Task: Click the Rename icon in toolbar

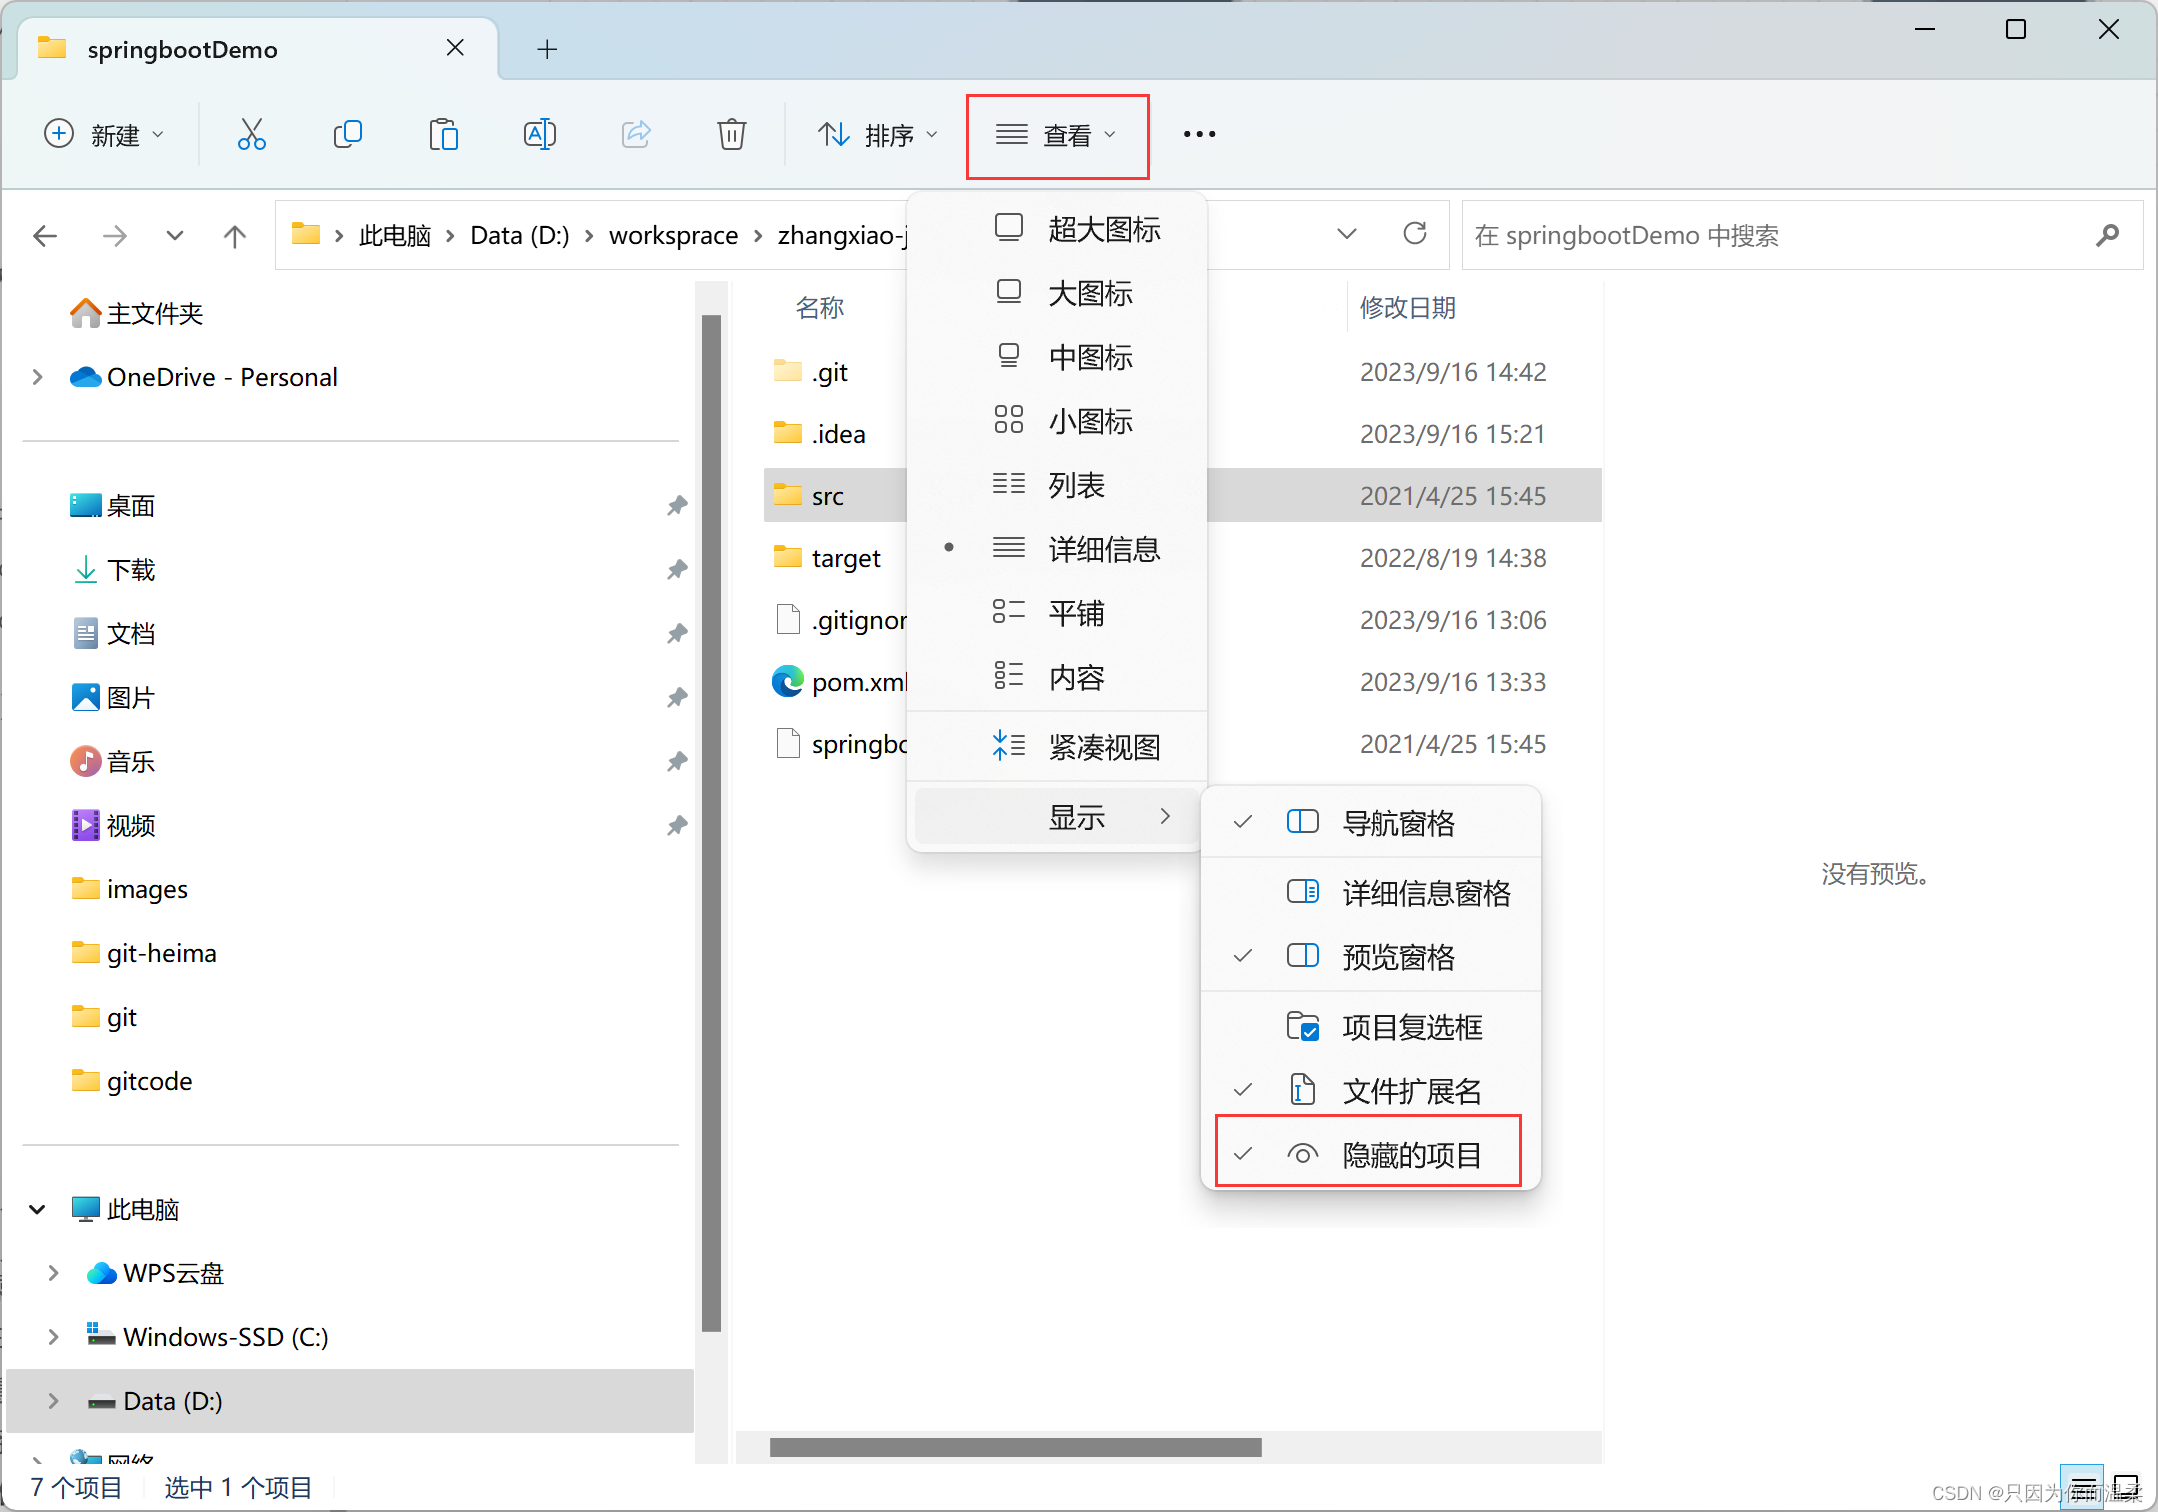Action: point(539,134)
